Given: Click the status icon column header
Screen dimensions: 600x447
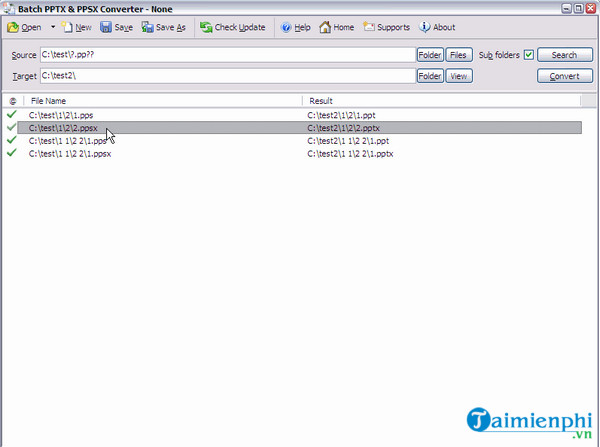Looking at the screenshot, I should [13, 101].
